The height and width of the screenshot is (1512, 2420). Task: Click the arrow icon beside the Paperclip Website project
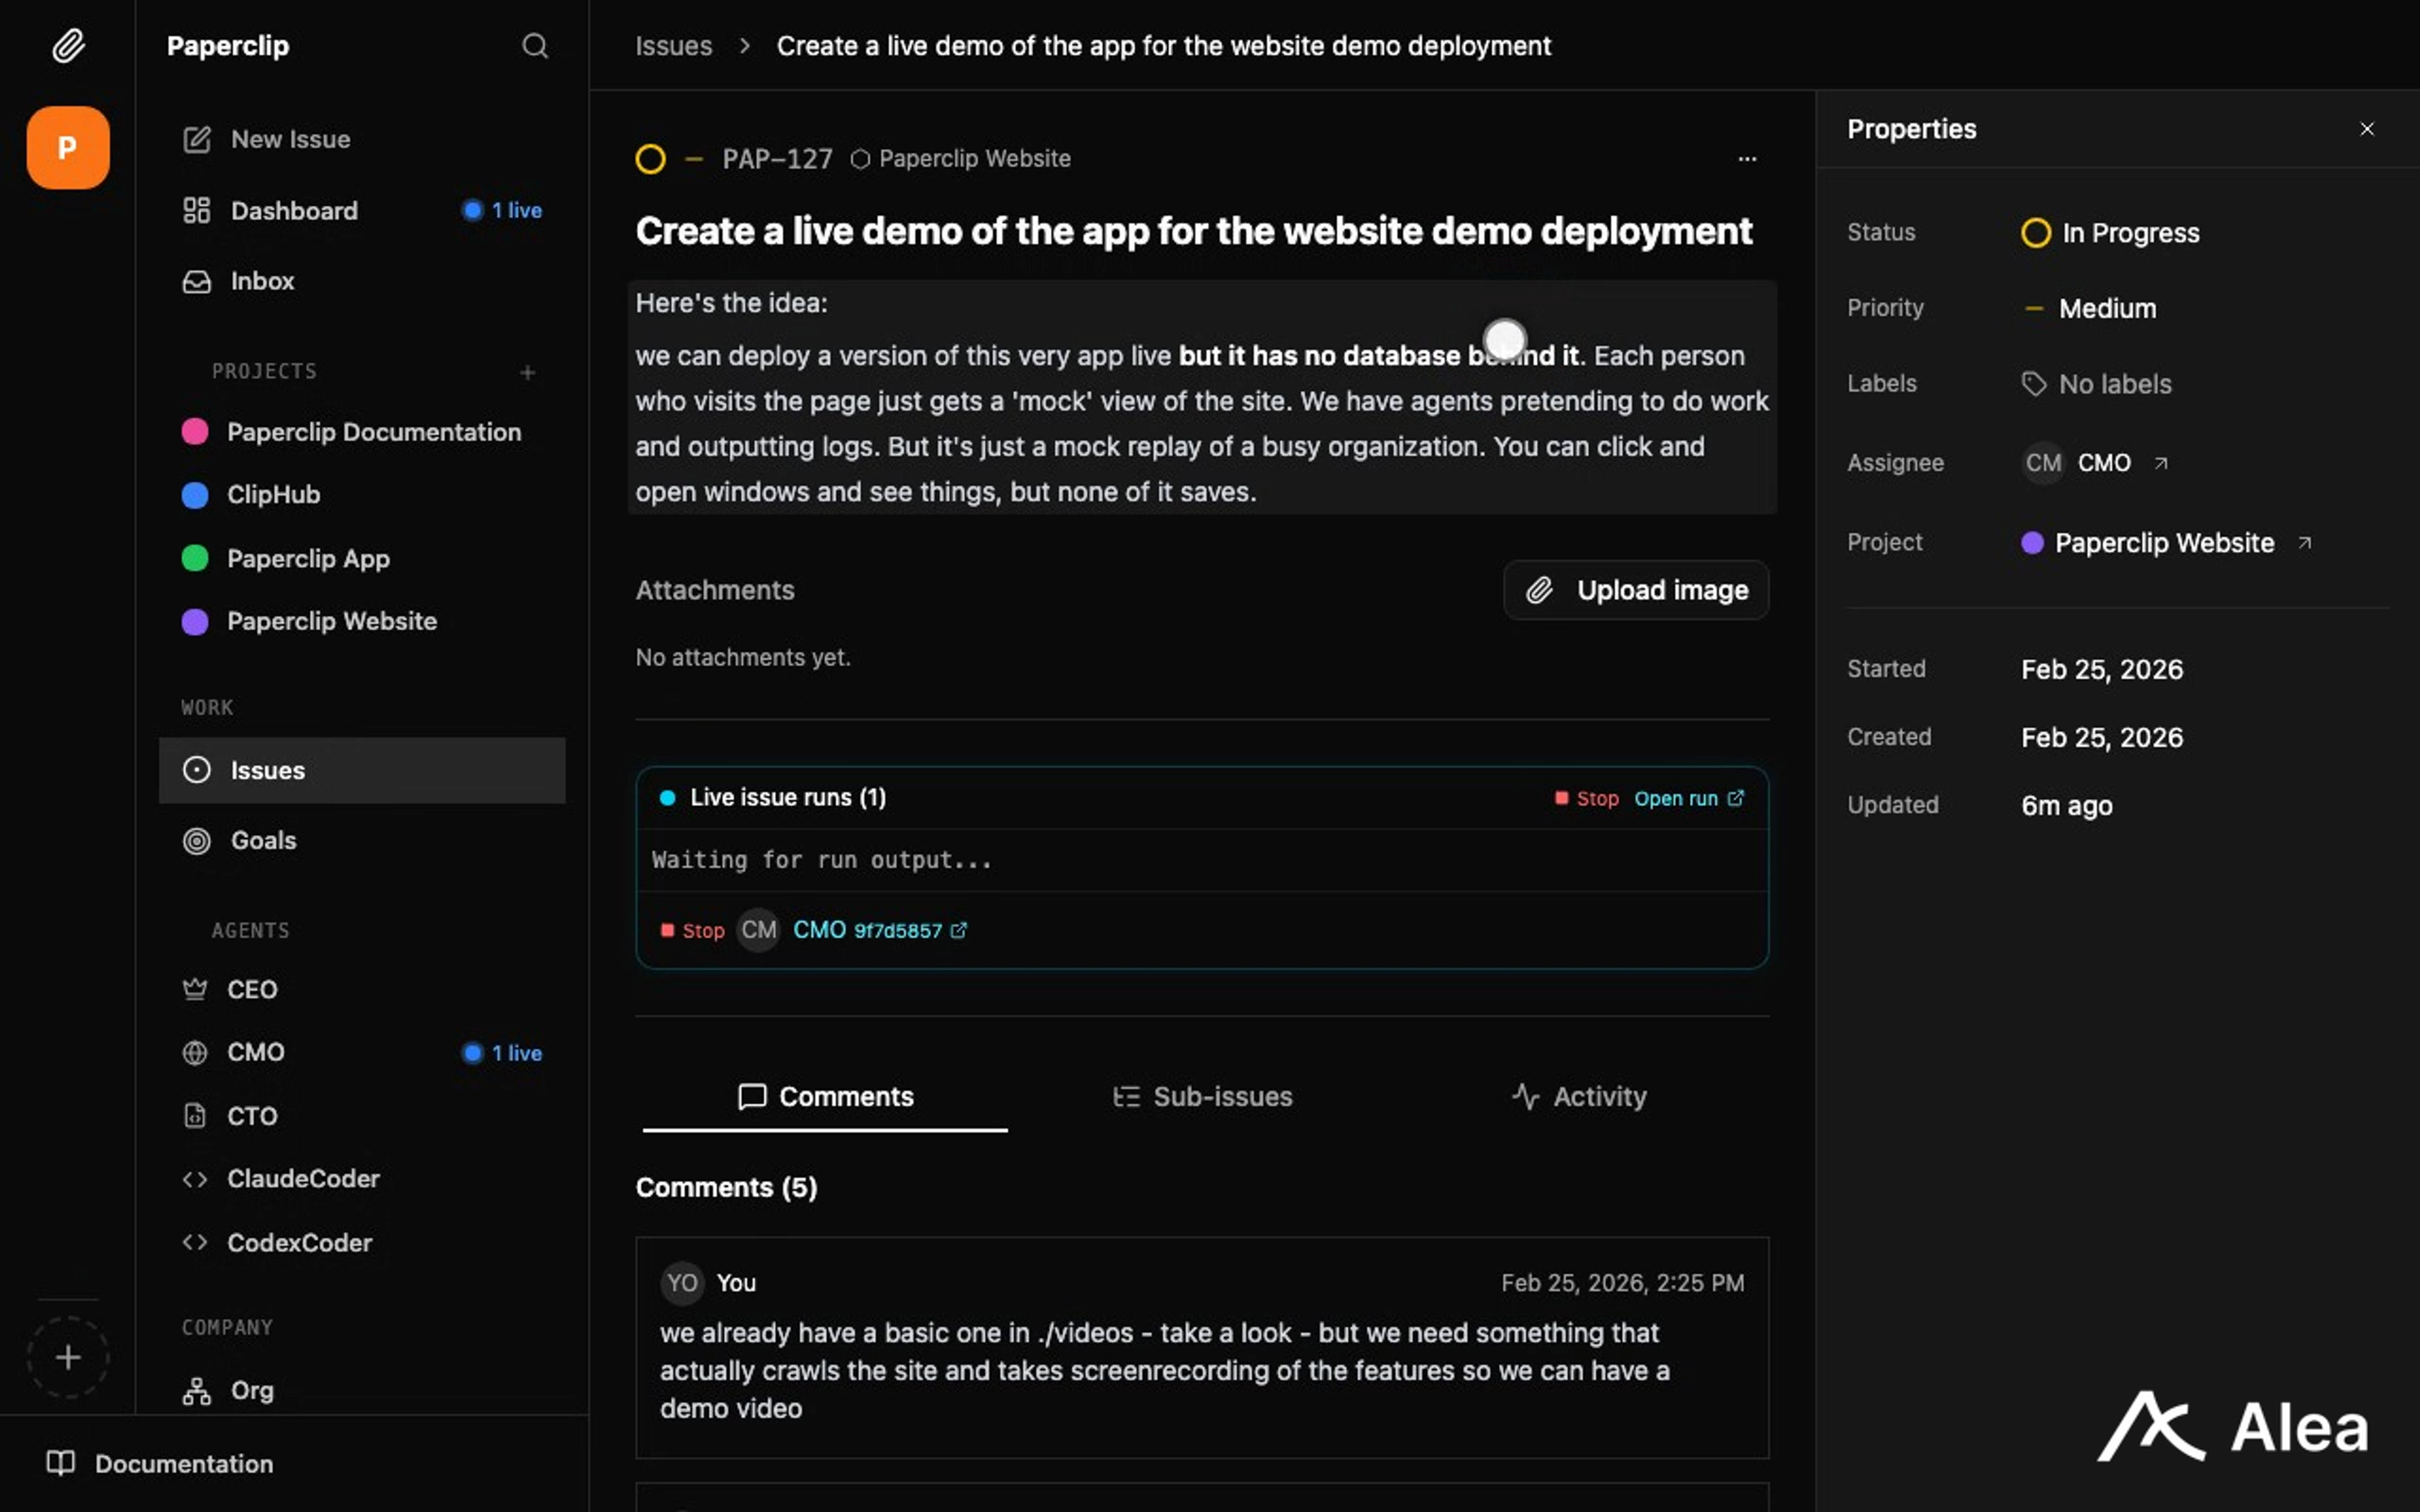(x=2305, y=543)
